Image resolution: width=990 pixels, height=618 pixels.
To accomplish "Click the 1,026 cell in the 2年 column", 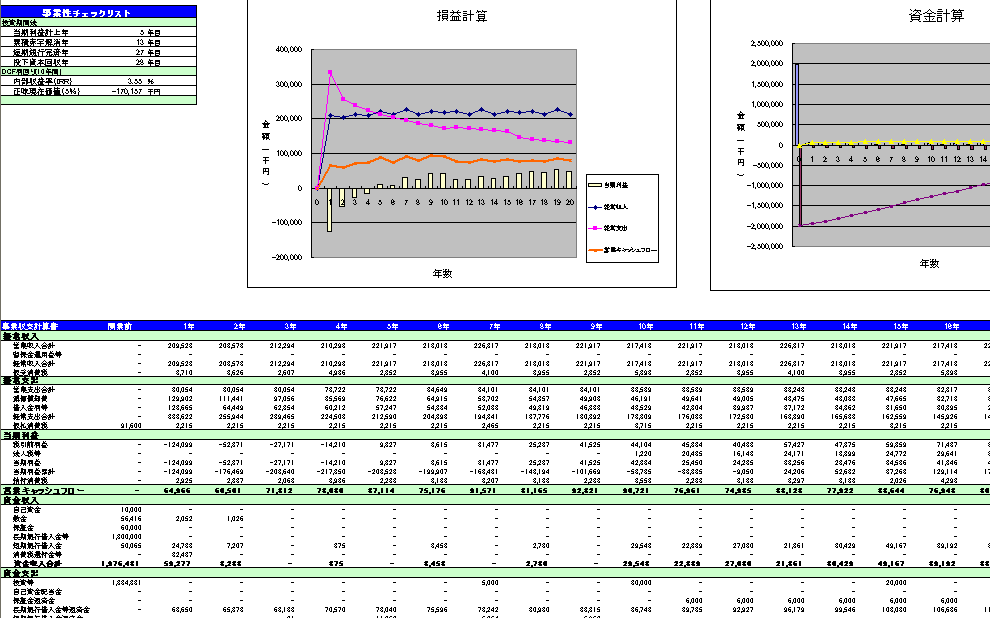I will (234, 518).
